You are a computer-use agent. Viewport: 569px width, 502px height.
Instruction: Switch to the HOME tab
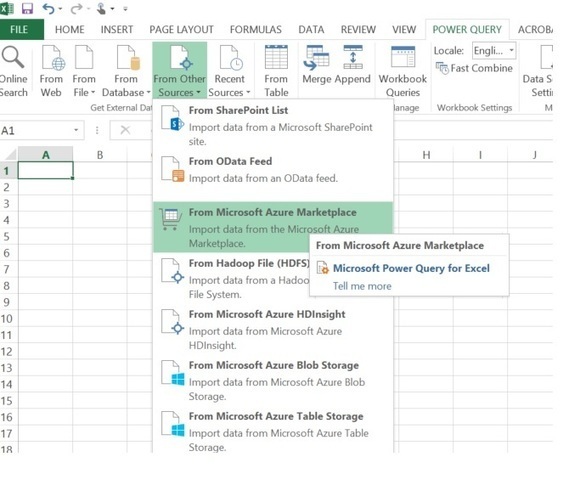70,29
